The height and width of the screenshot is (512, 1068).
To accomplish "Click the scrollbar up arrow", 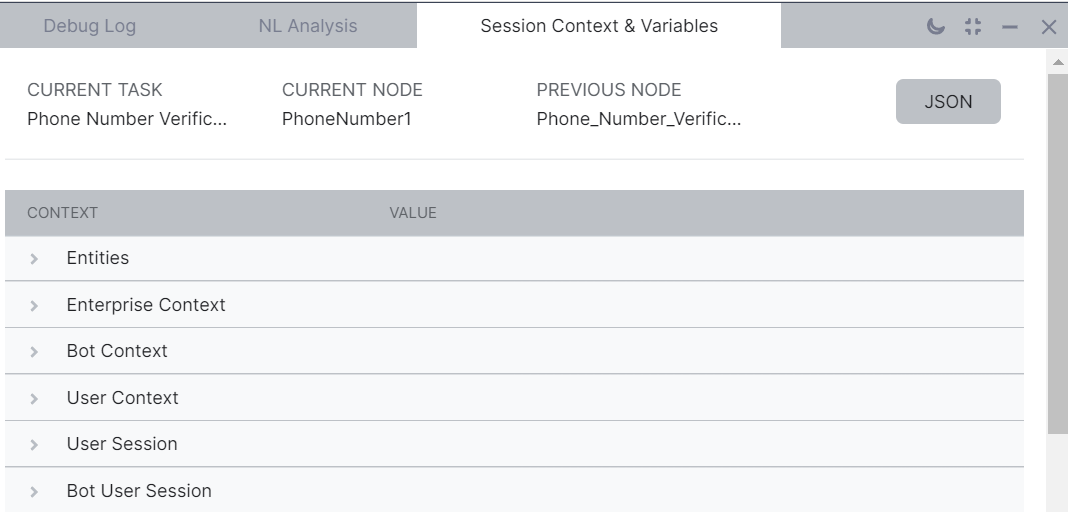I will click(x=1058, y=62).
